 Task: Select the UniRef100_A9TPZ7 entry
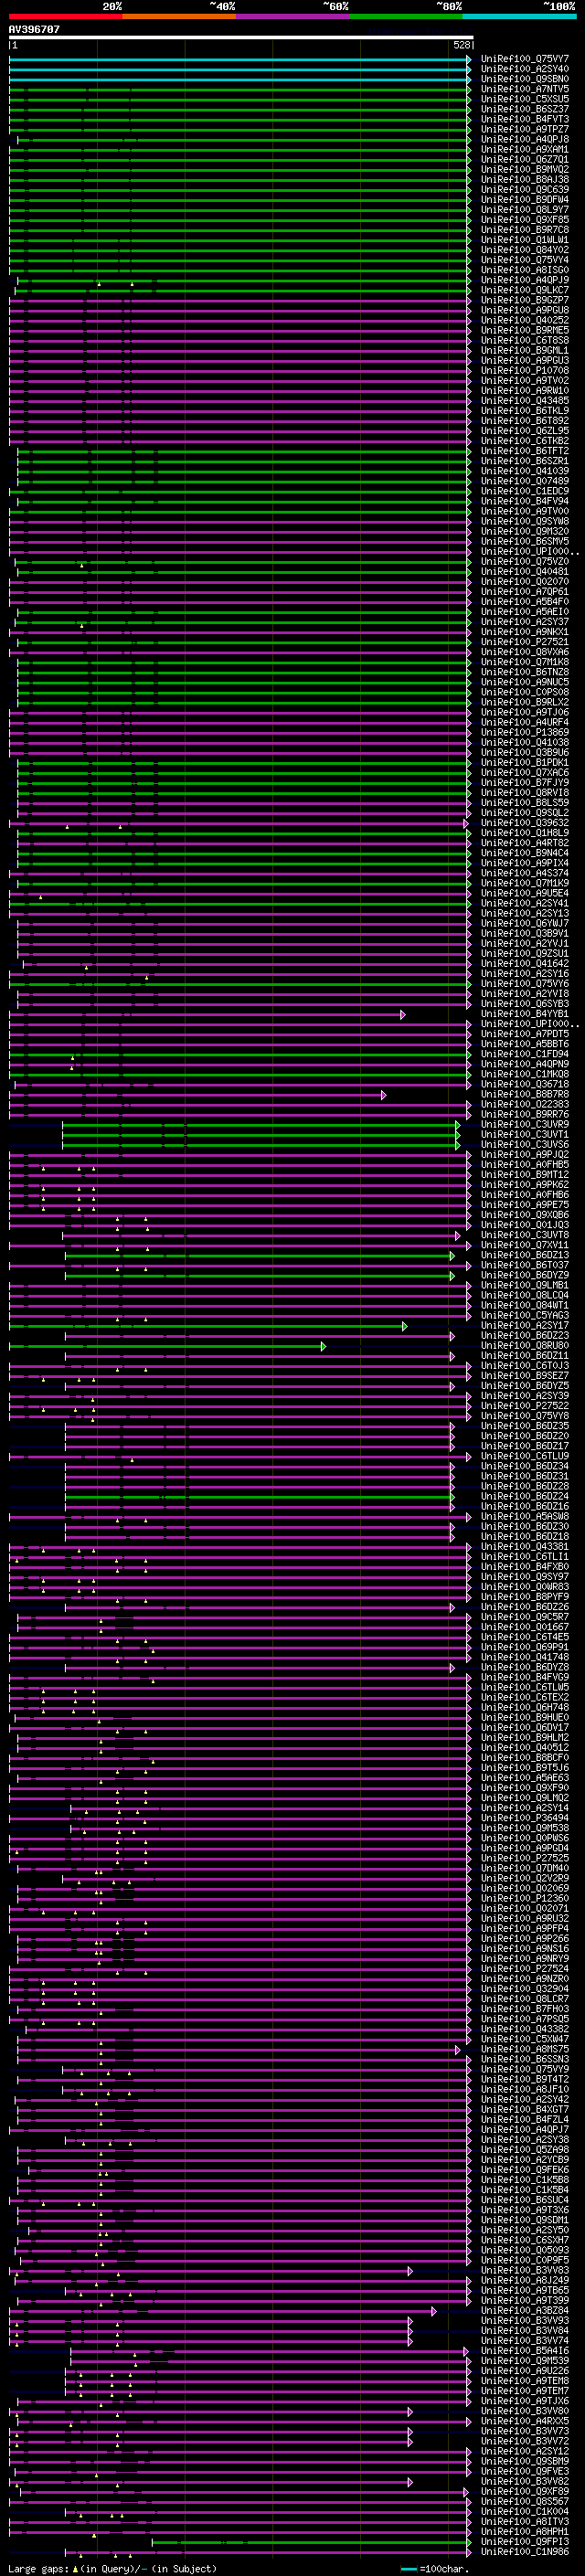click(525, 129)
